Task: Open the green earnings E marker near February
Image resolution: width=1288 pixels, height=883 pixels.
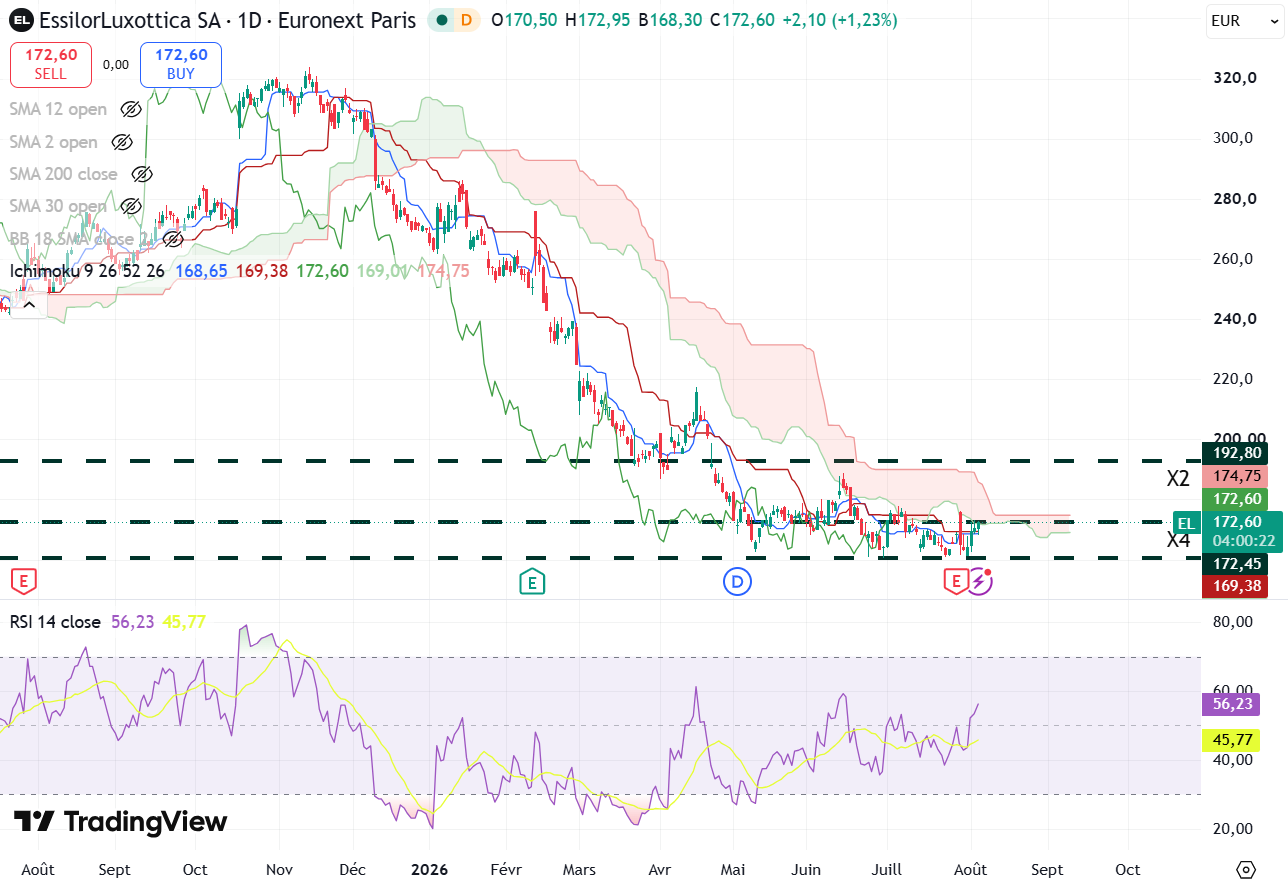Action: (x=532, y=581)
